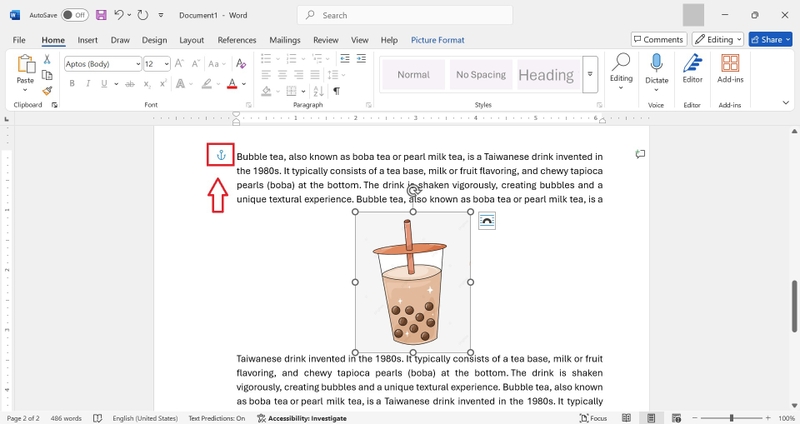Apply text effects with the outlined A icon

click(180, 84)
